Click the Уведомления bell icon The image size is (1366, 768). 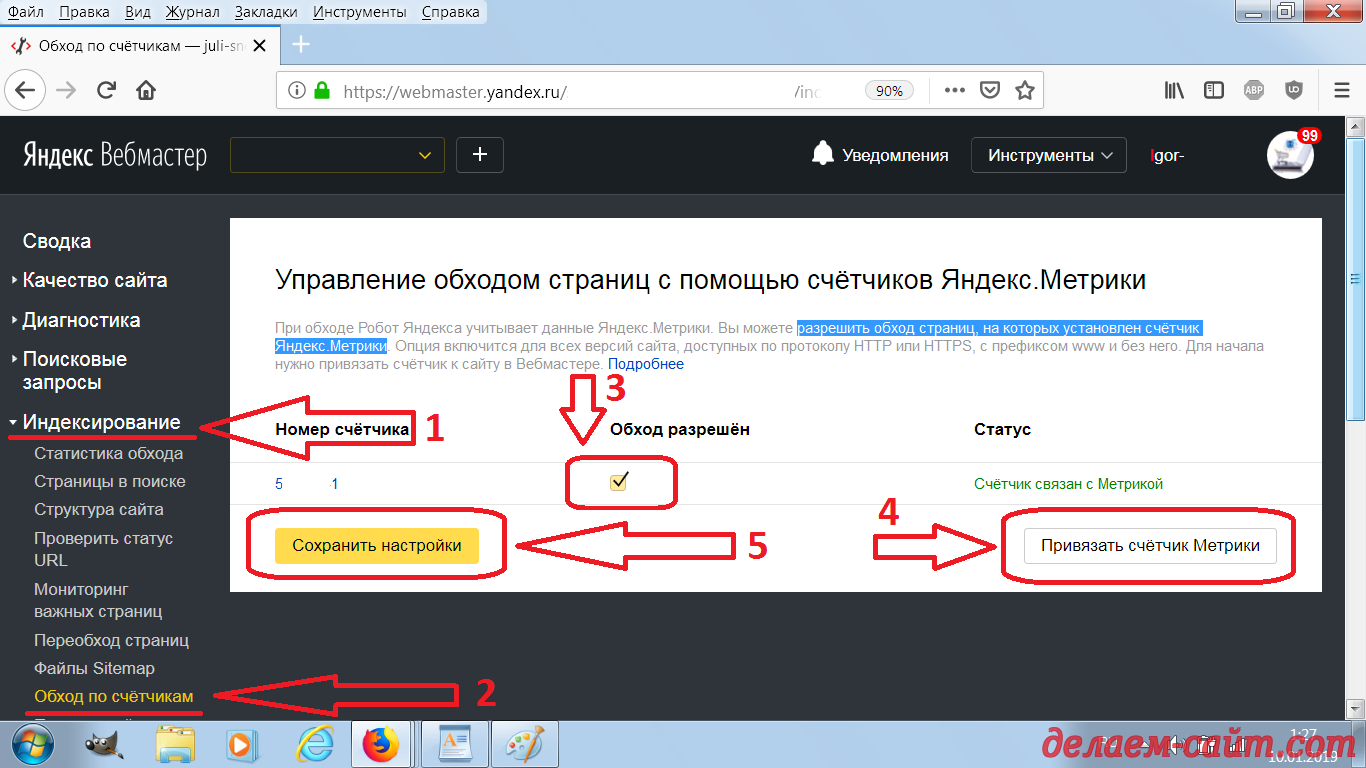[x=823, y=154]
